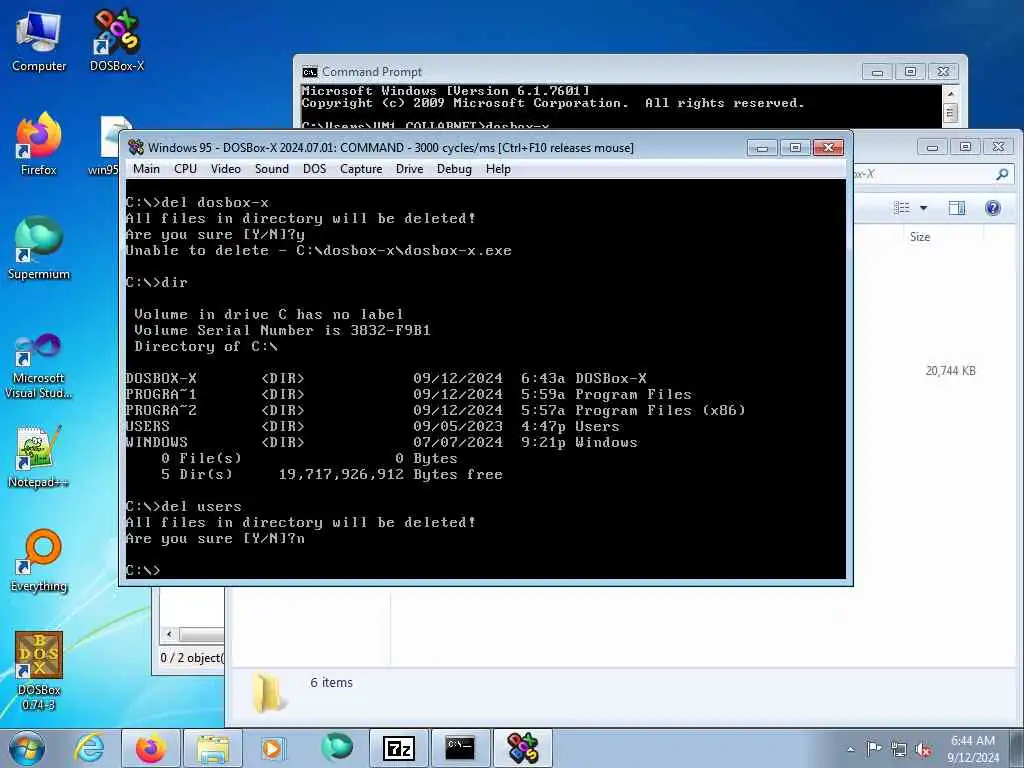Click the network tray icon
The height and width of the screenshot is (768, 1024).
tap(899, 749)
